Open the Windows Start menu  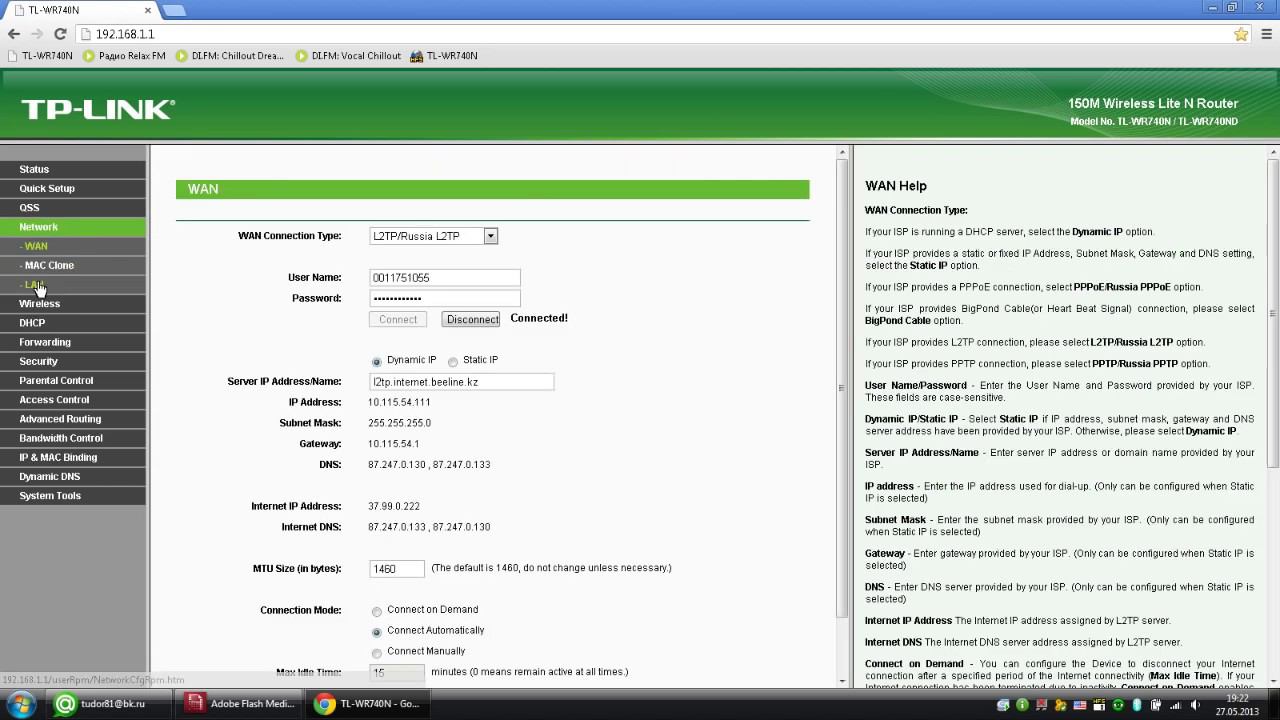pyautogui.click(x=21, y=704)
